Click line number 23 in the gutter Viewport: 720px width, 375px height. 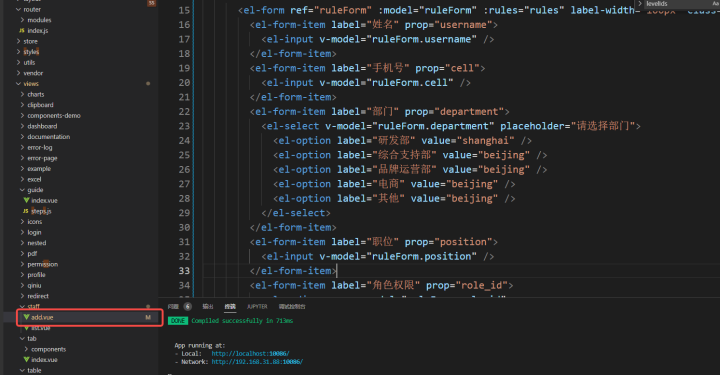pyautogui.click(x=184, y=126)
